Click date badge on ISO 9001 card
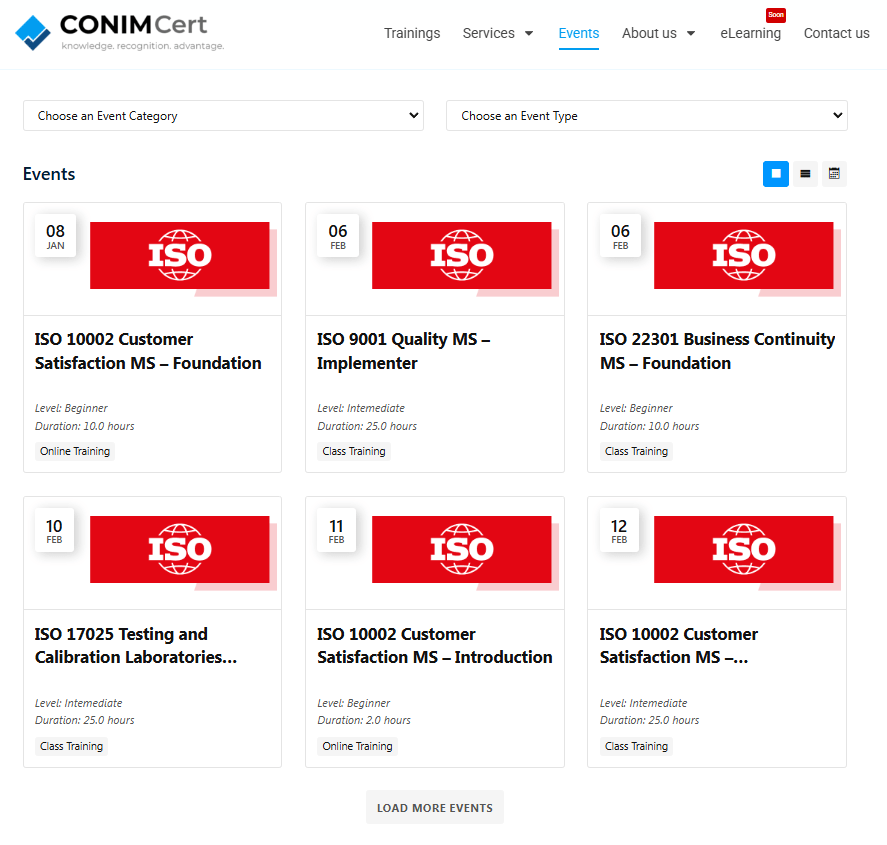 pos(338,236)
